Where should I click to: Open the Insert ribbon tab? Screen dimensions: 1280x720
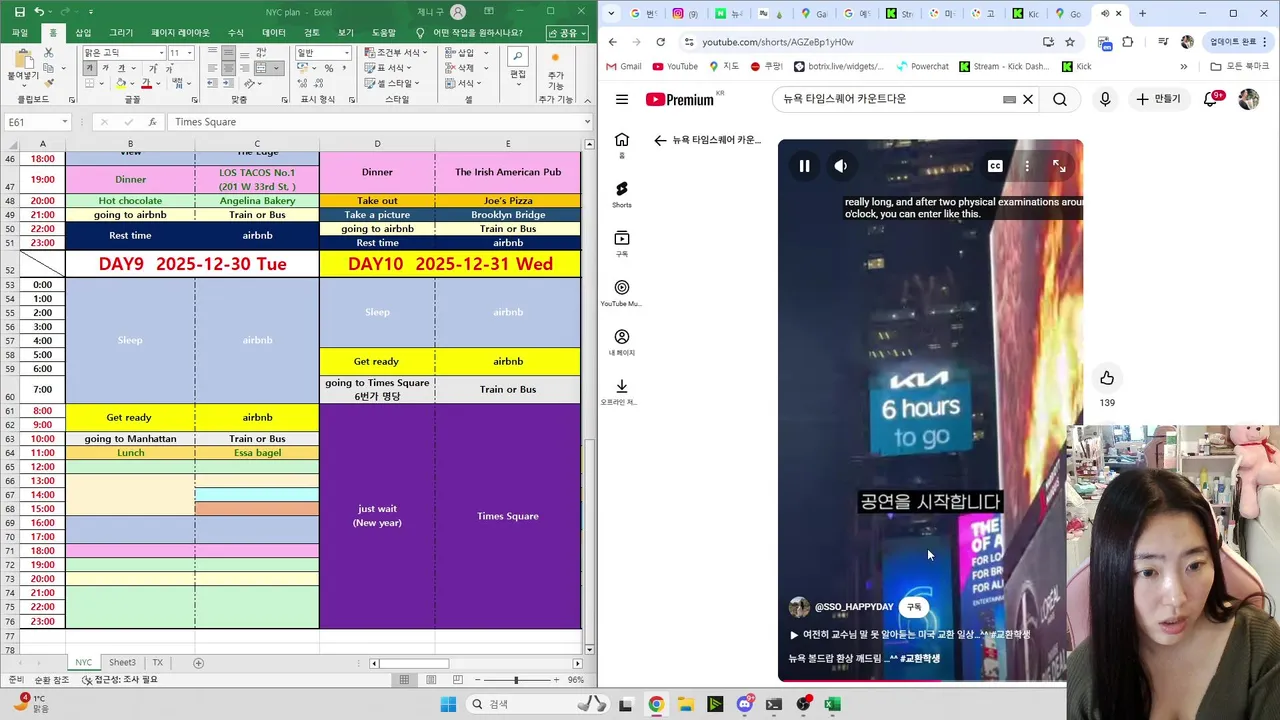click(x=83, y=33)
